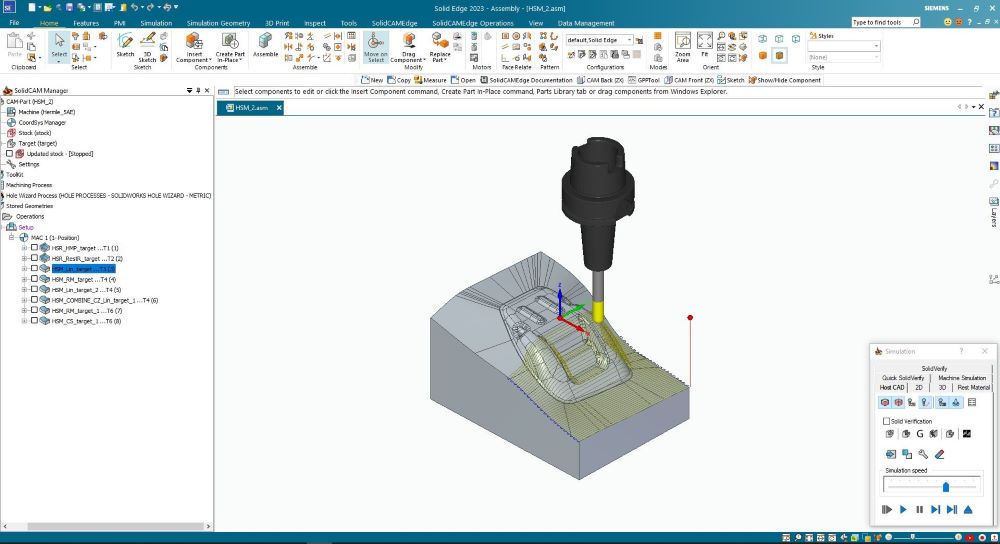
Task: Select the Sketch tool in the ribbon
Action: click(125, 45)
